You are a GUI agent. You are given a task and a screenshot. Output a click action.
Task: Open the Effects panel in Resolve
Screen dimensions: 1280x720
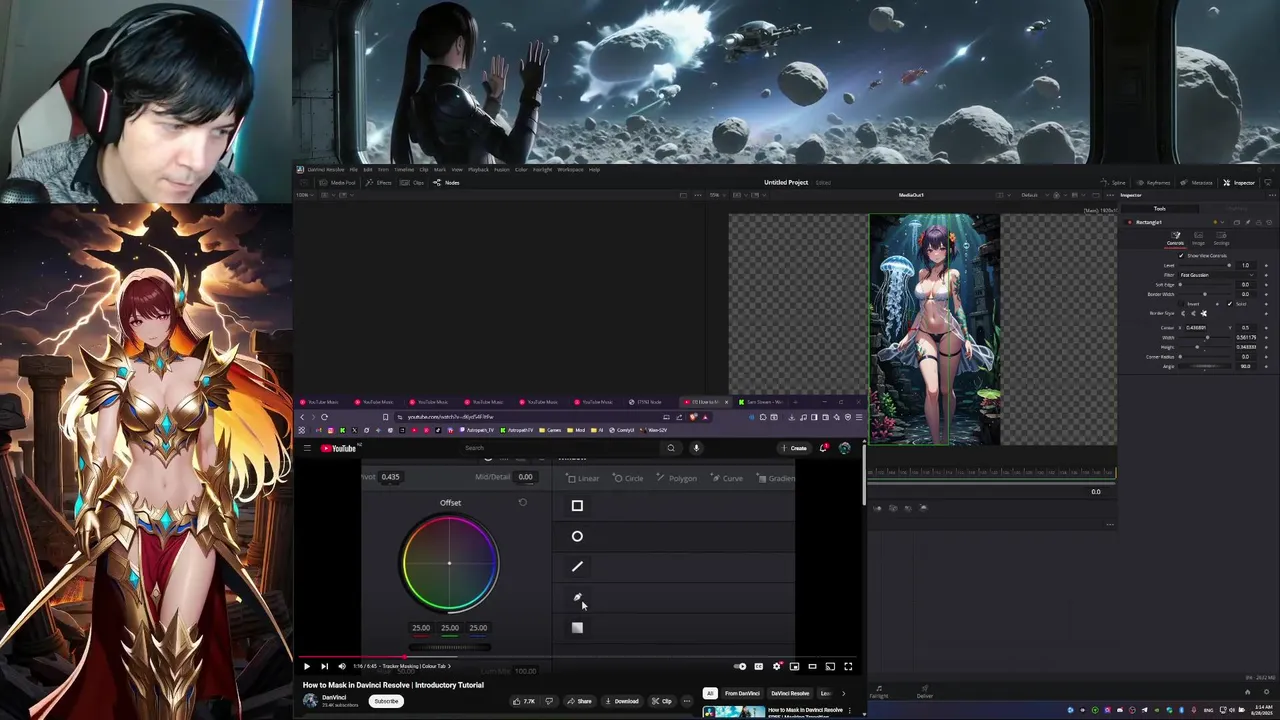pos(378,183)
